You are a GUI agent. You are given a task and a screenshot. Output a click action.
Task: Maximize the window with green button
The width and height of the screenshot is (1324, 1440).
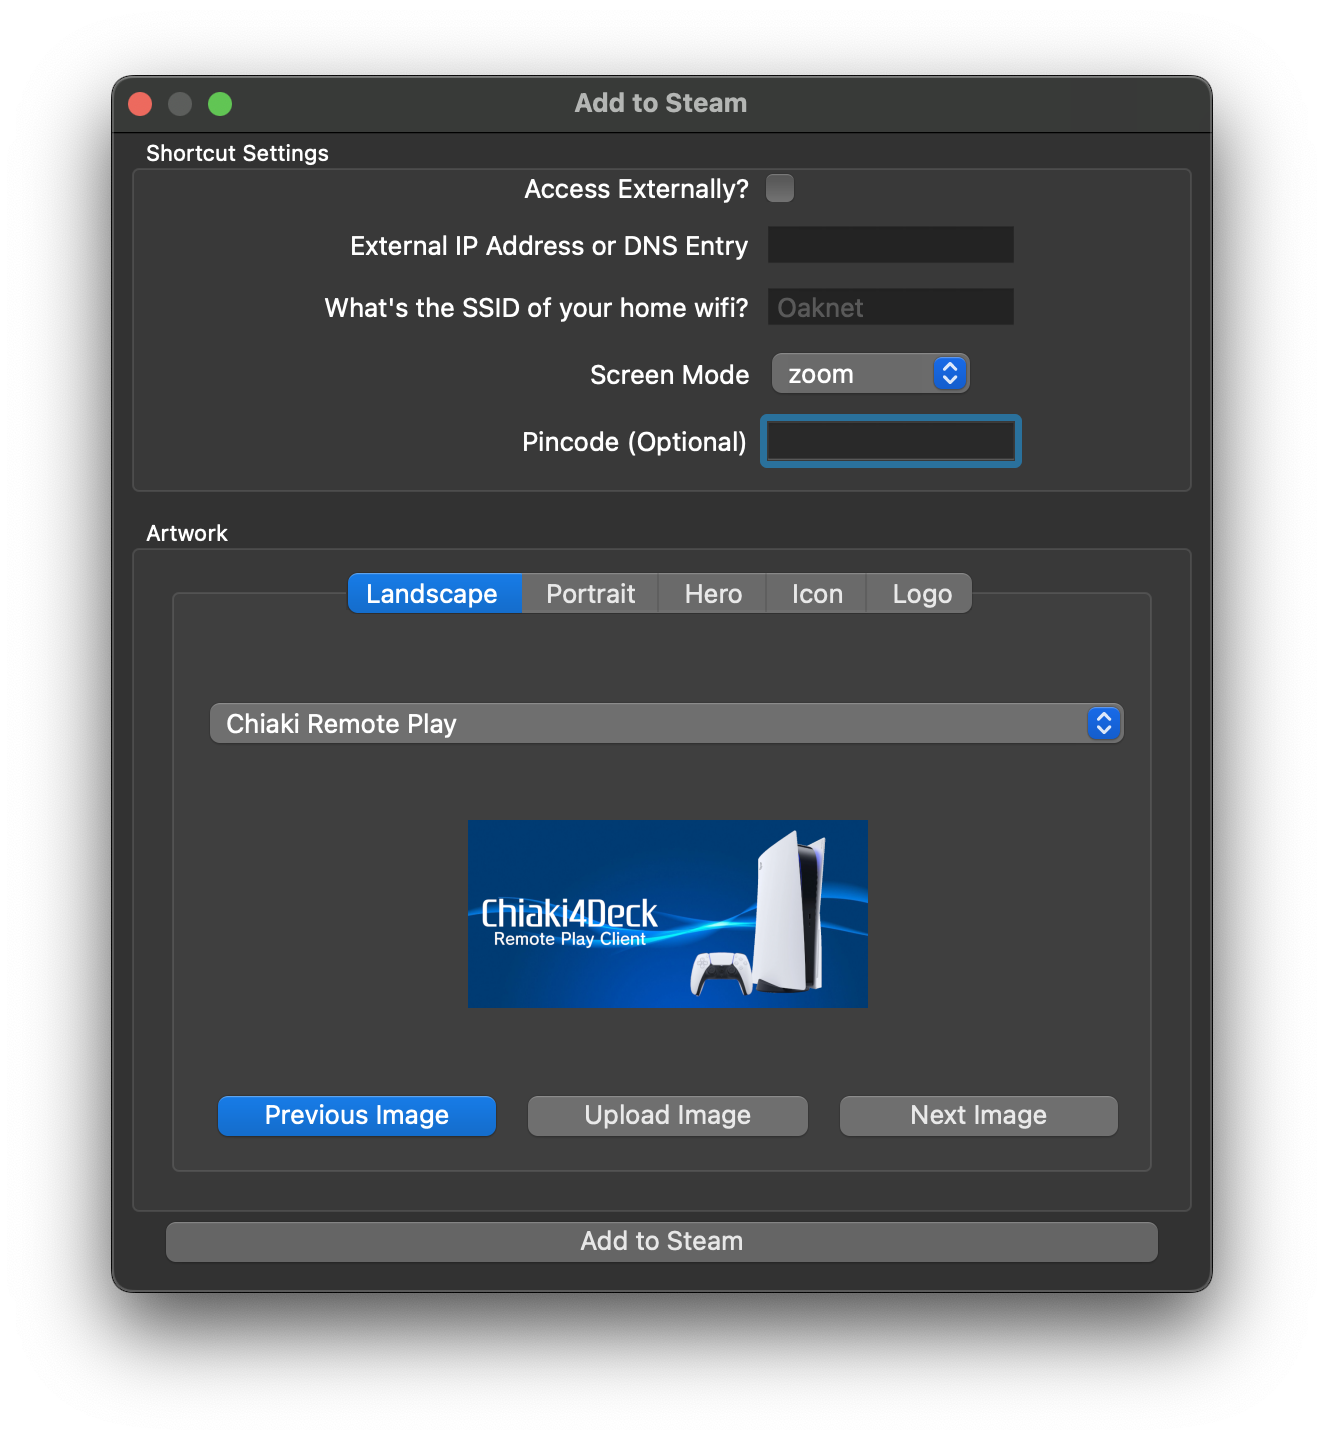pyautogui.click(x=220, y=104)
